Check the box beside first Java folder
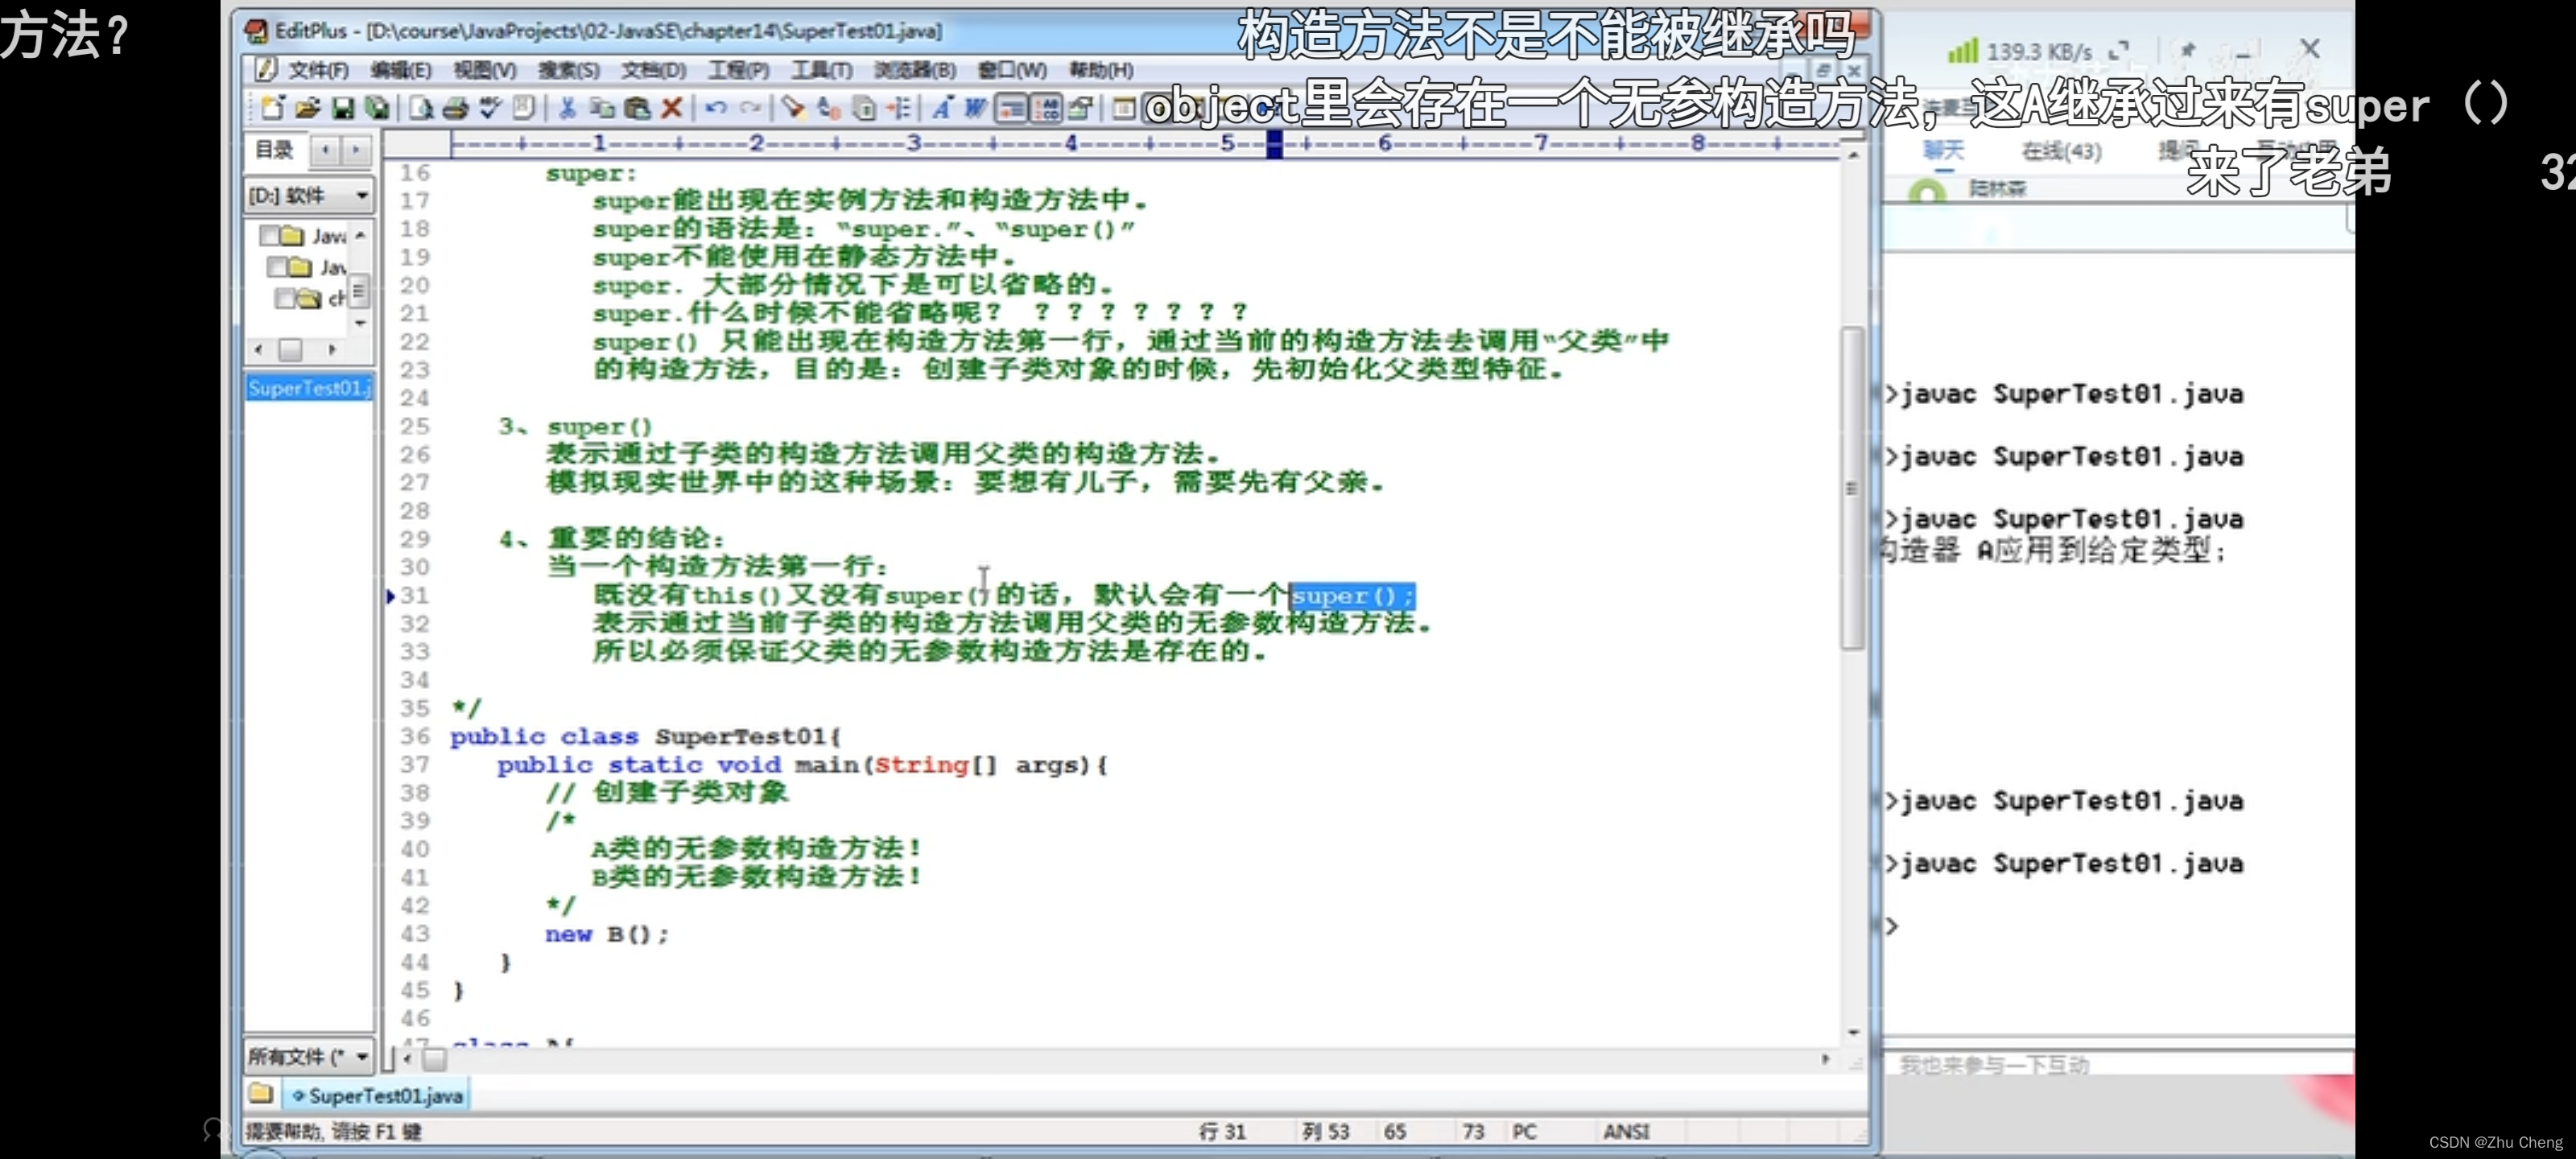 269,236
